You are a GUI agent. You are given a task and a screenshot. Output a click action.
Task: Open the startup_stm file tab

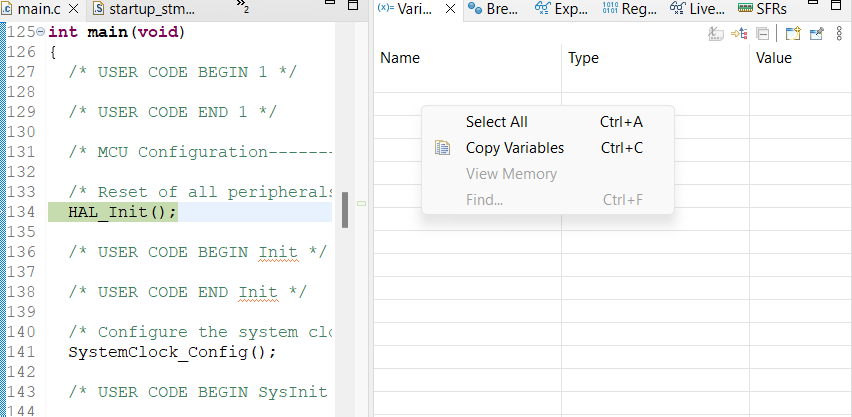click(153, 10)
